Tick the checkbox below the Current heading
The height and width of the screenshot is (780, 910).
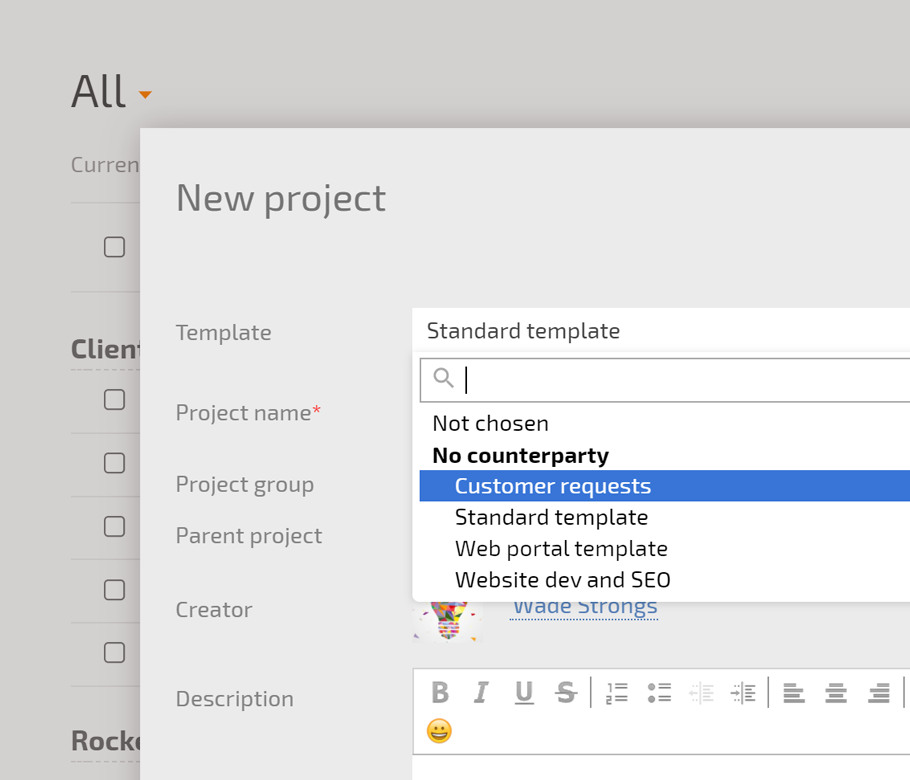point(115,247)
